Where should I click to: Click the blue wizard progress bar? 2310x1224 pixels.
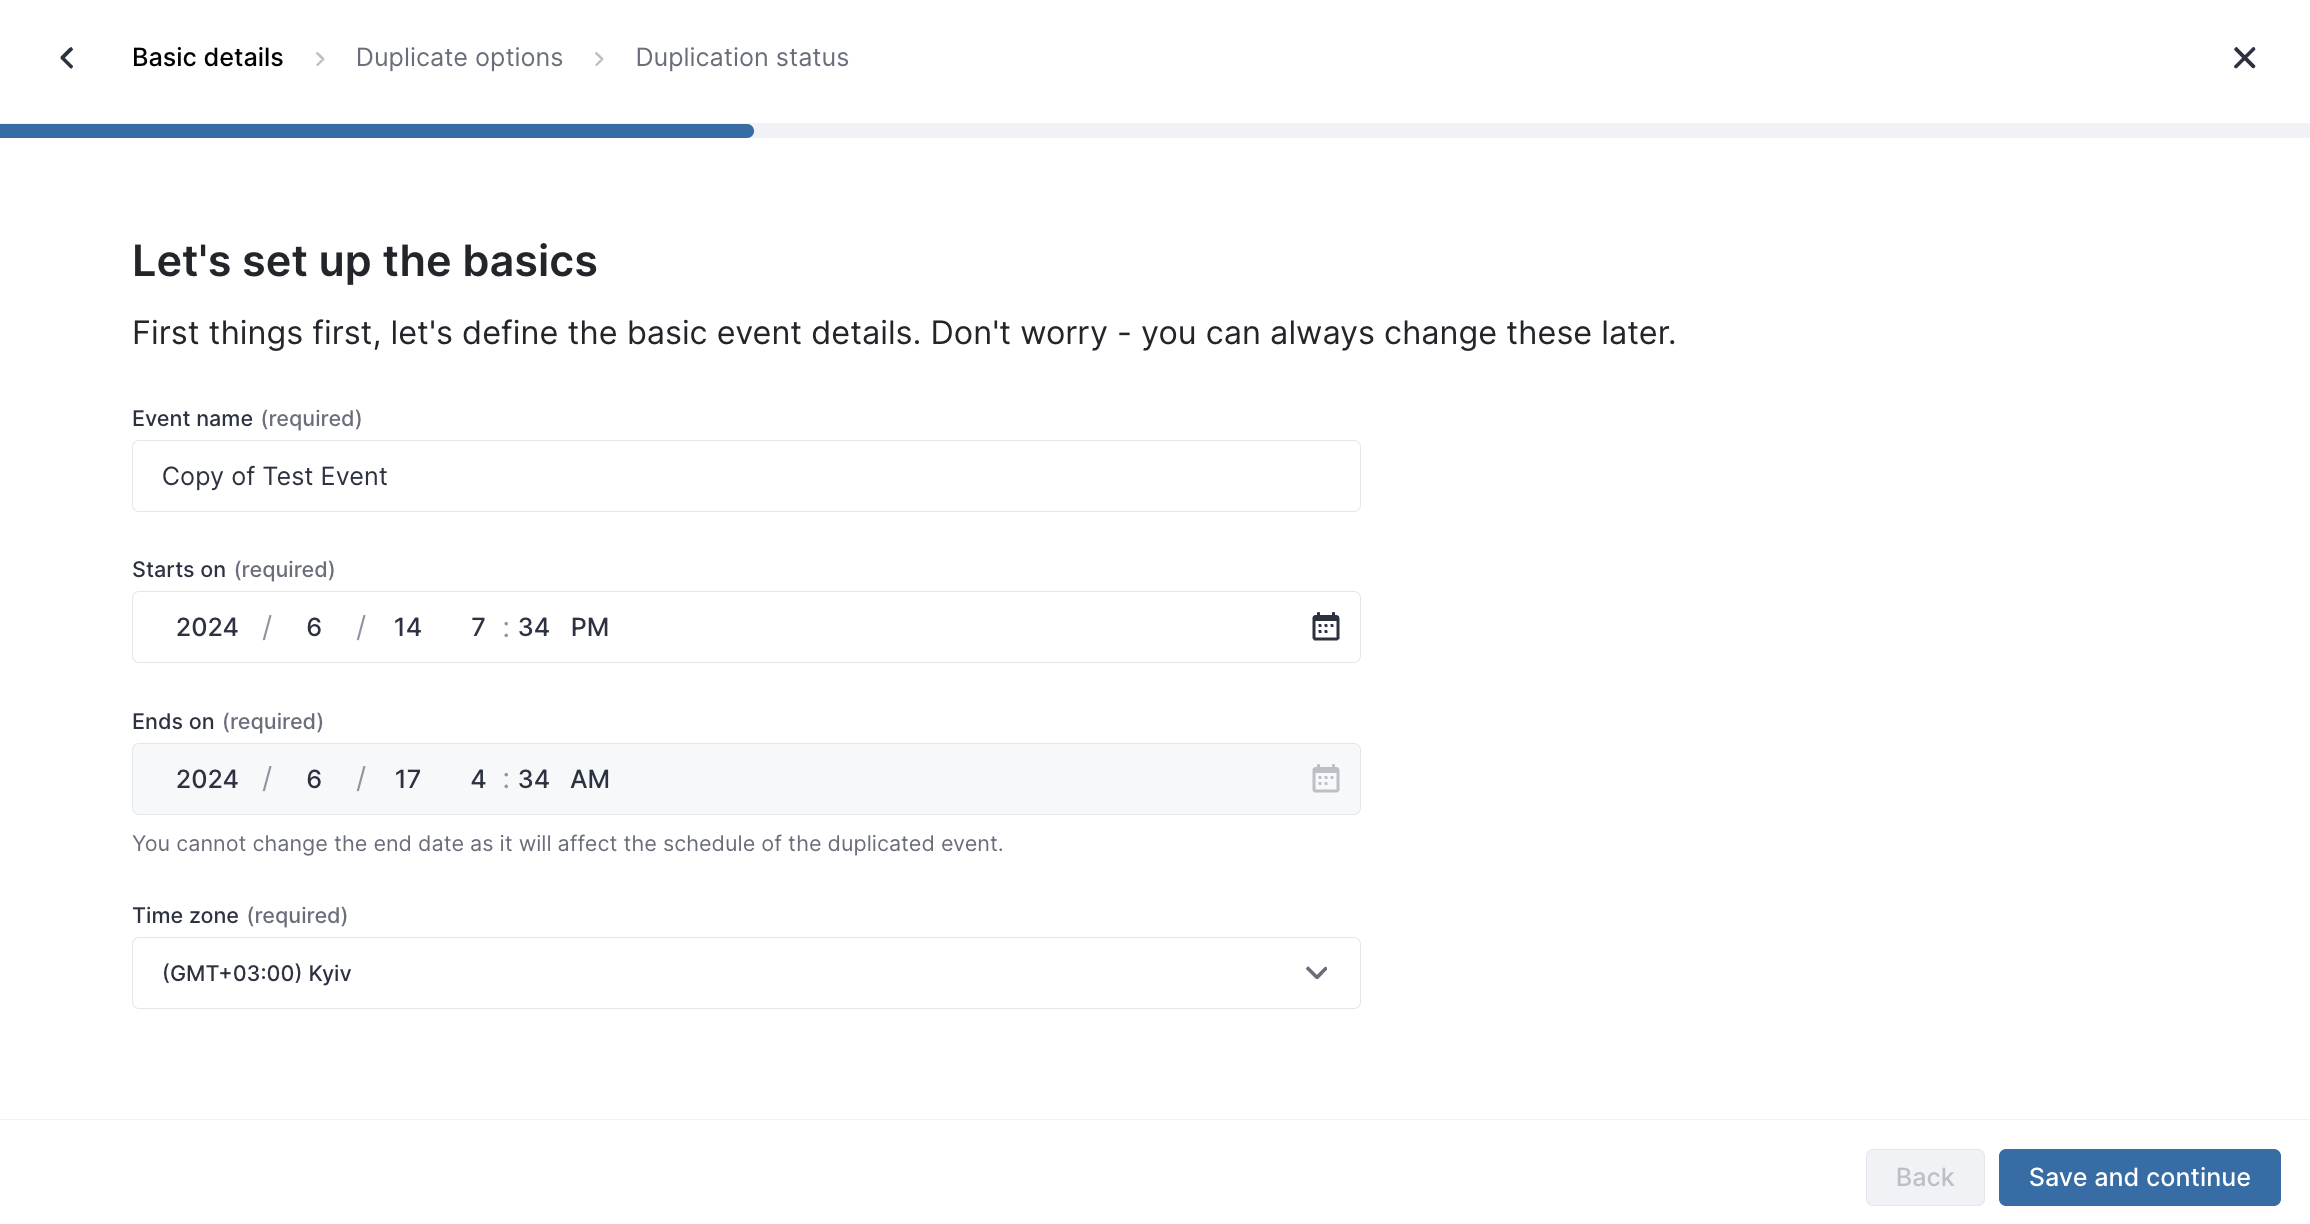coord(377,131)
